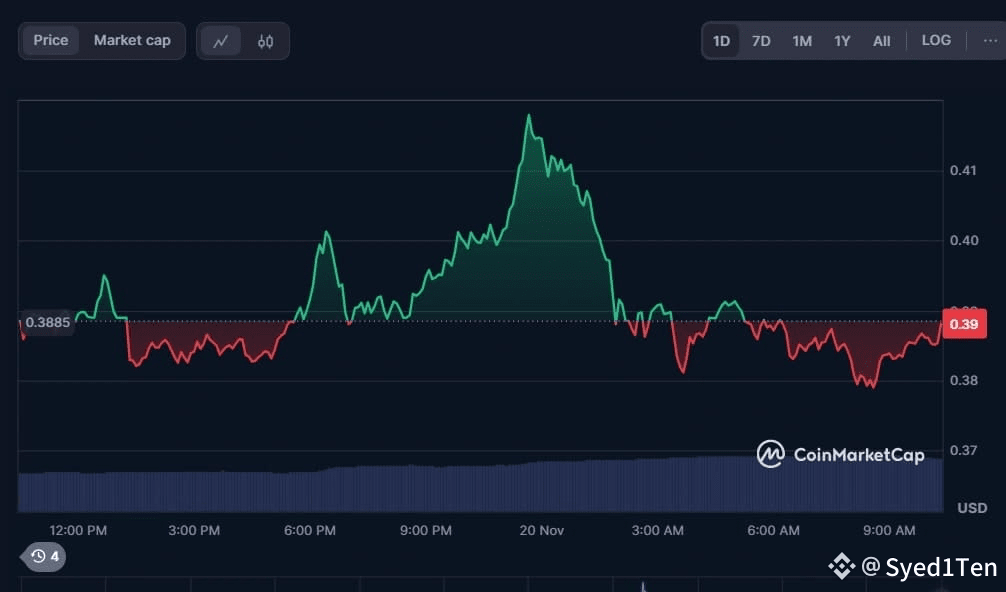Click the USD currency label
Screen dimensions: 1006x592
(972, 508)
